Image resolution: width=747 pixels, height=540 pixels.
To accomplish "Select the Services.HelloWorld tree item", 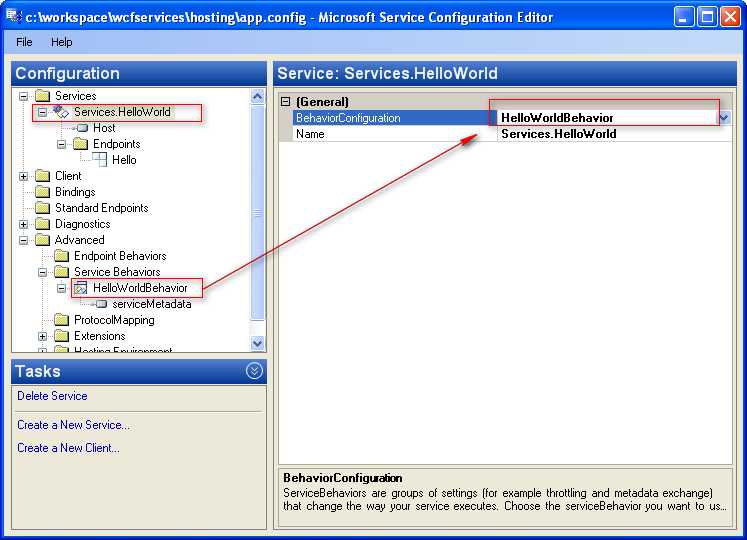I will pos(122,112).
